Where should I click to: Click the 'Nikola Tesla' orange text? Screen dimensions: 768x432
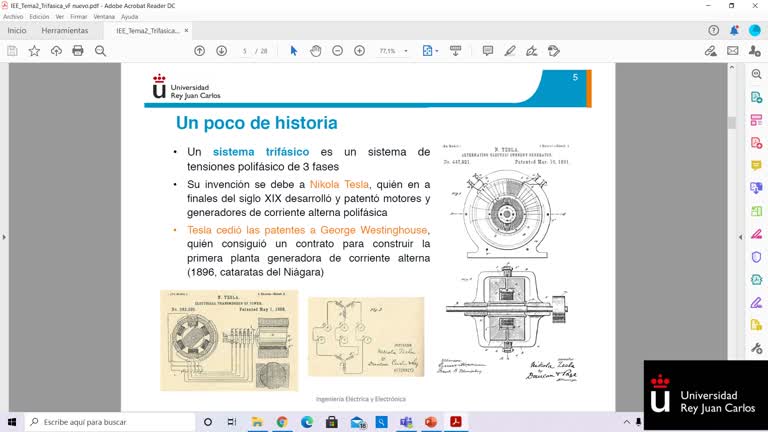339,185
